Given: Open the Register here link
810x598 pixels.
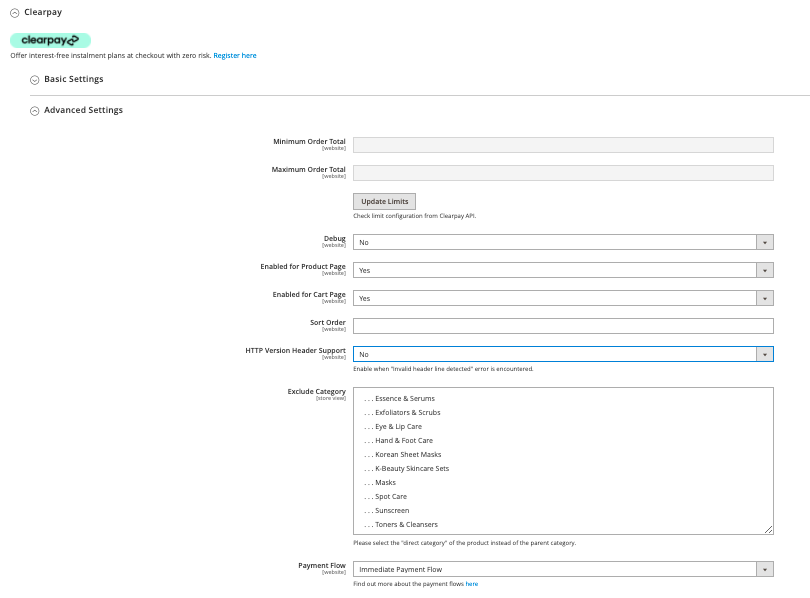Looking at the screenshot, I should point(235,55).
